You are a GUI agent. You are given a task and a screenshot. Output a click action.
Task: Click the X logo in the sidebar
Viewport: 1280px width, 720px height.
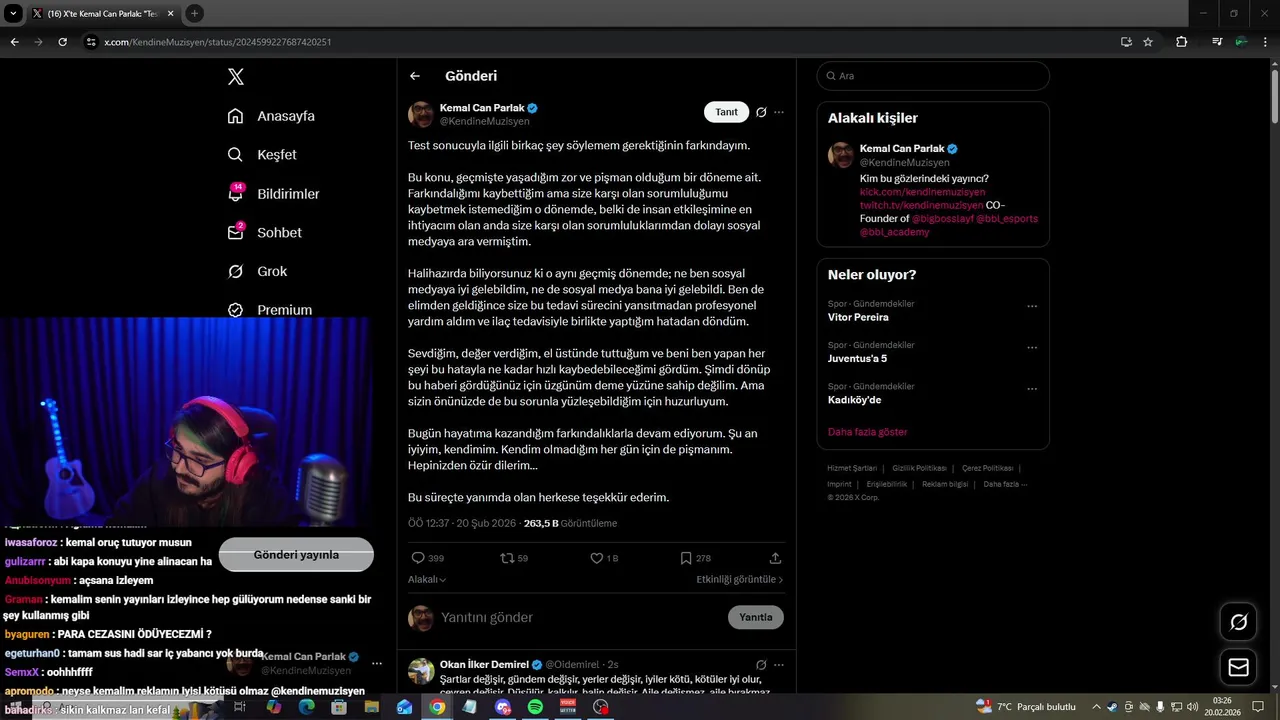235,77
